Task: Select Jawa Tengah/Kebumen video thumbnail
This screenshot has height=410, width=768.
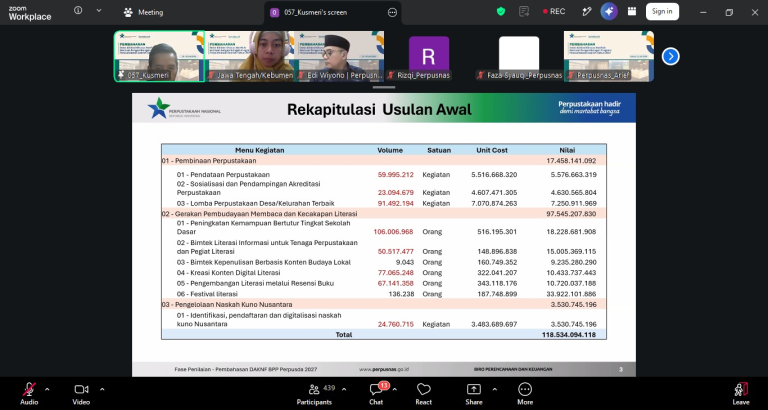Action: pyautogui.click(x=250, y=56)
